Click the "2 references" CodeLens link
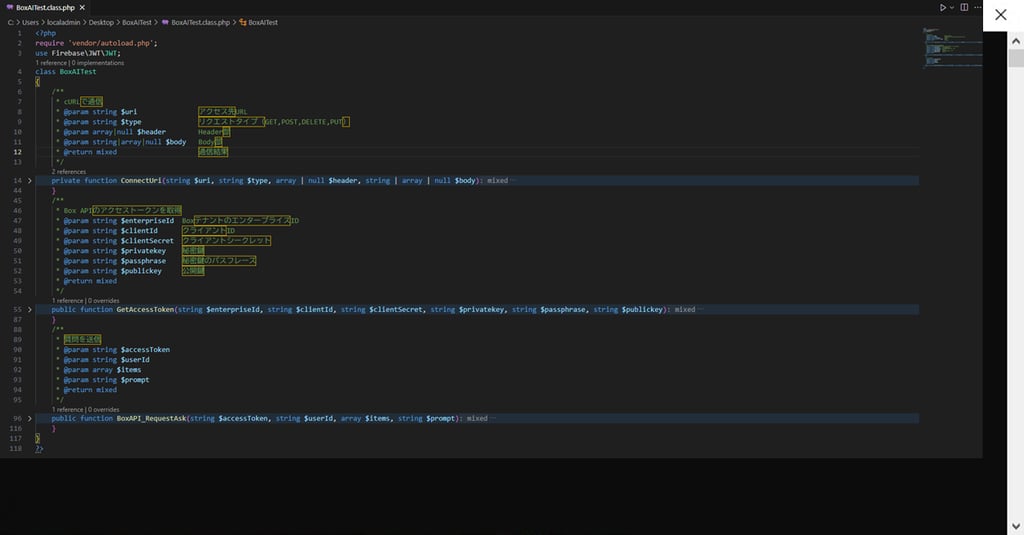This screenshot has width=1024, height=535. click(68, 171)
